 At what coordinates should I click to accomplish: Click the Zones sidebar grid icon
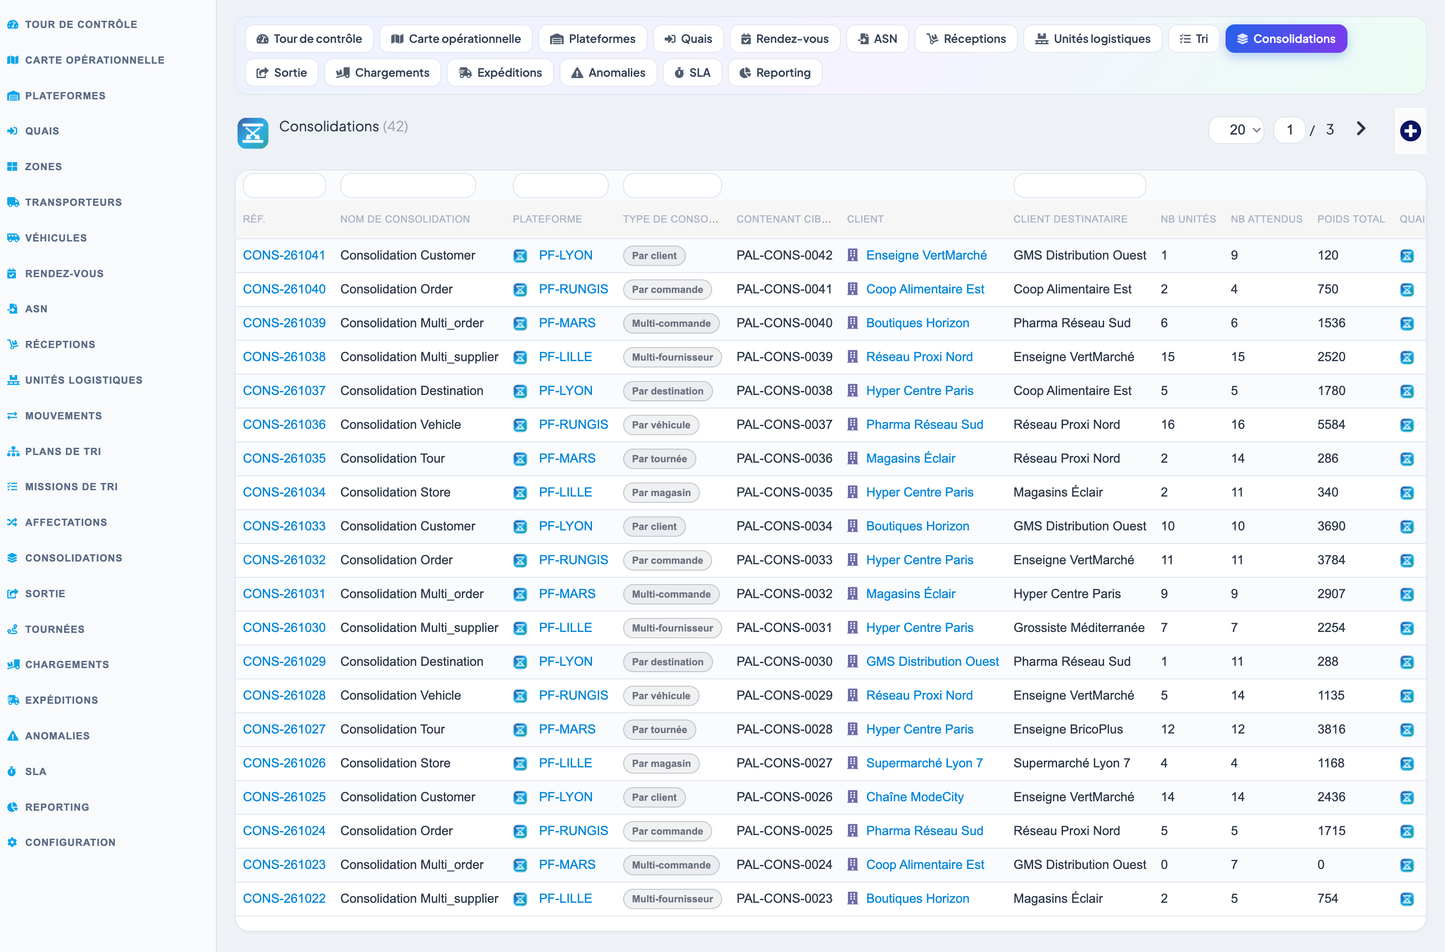[13, 167]
